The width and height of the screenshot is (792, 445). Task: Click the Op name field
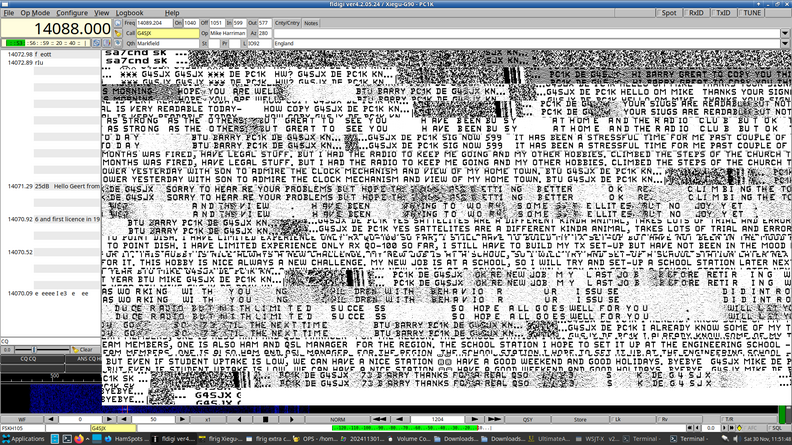point(227,33)
